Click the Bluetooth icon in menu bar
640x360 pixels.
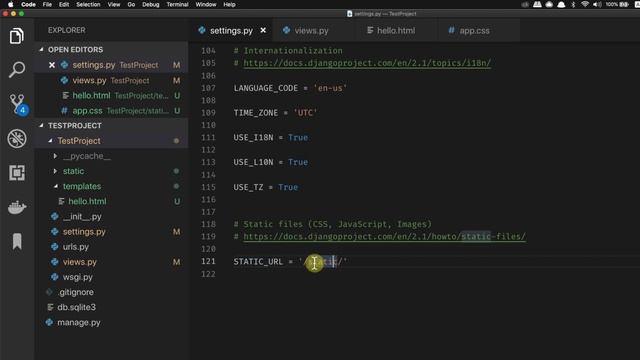[x=573, y=4]
